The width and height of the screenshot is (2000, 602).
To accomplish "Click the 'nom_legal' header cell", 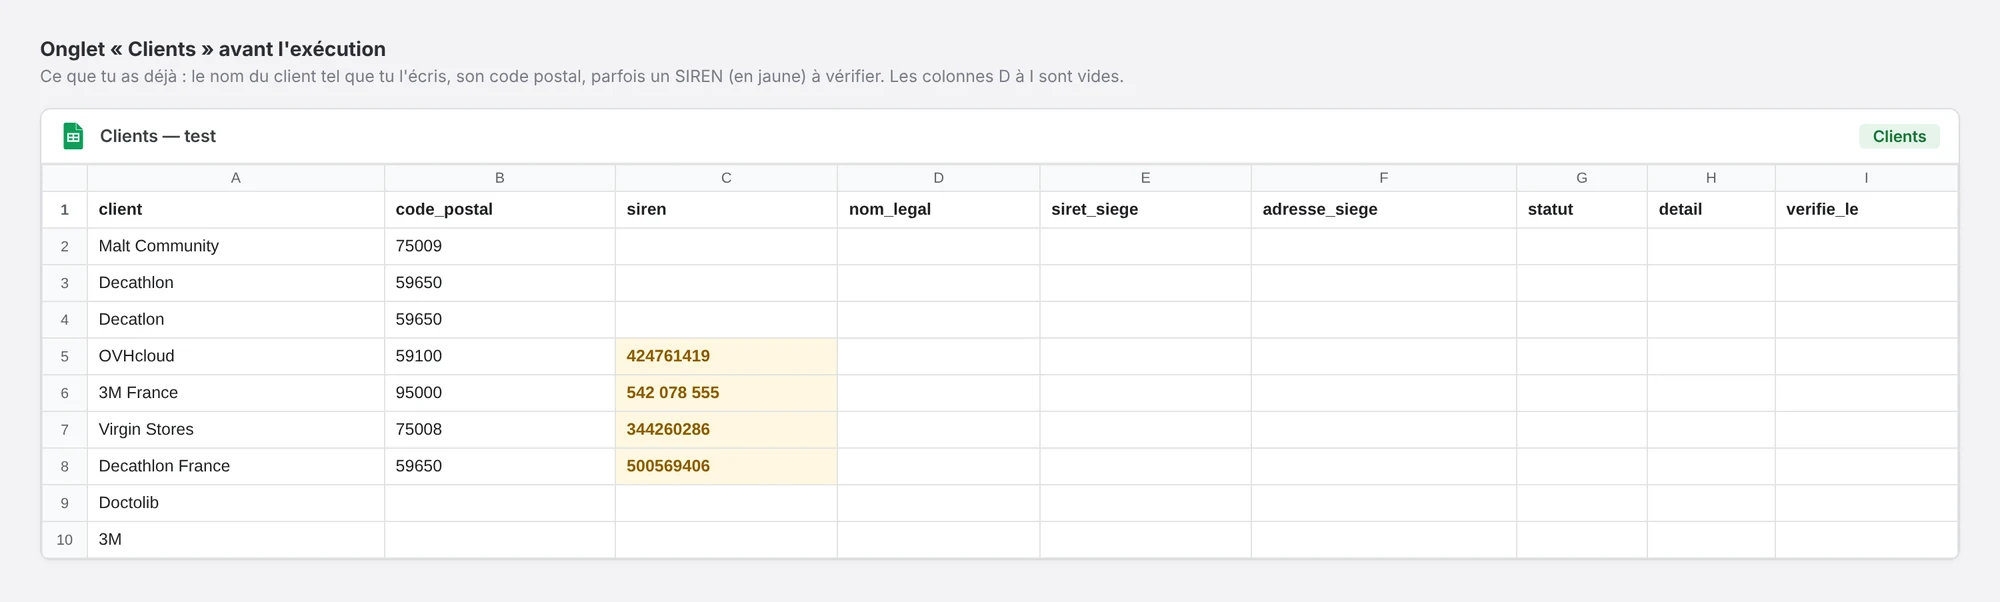I will [939, 210].
